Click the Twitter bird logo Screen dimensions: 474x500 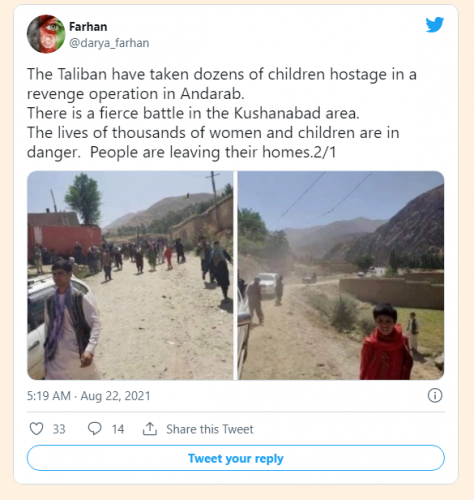pyautogui.click(x=435, y=25)
